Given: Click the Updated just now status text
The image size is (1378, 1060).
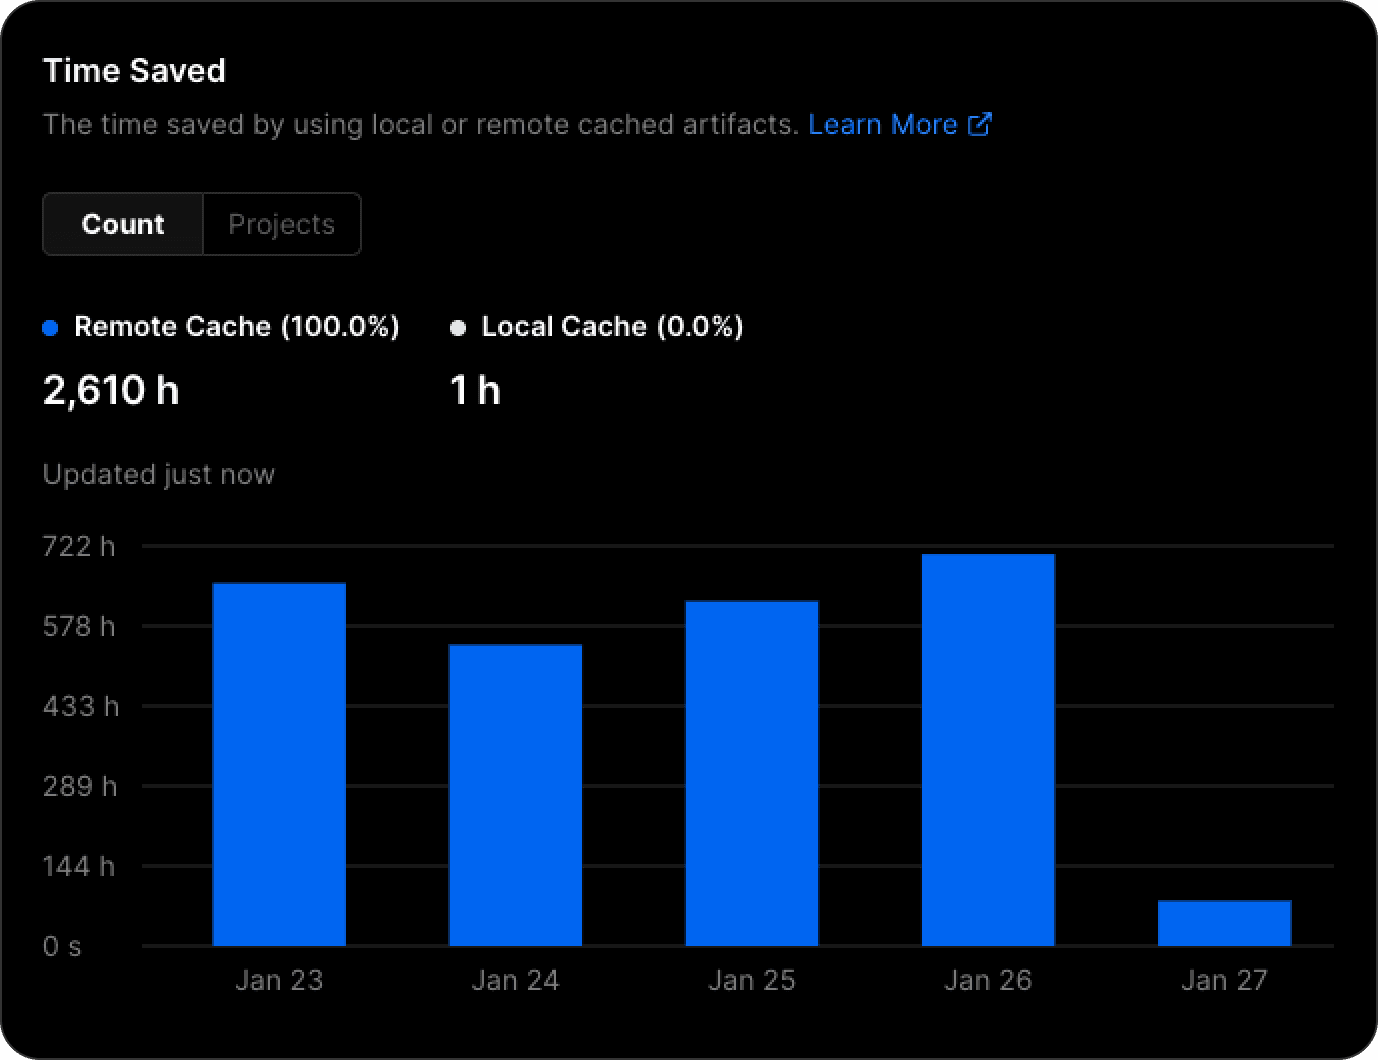Looking at the screenshot, I should pos(158,474).
